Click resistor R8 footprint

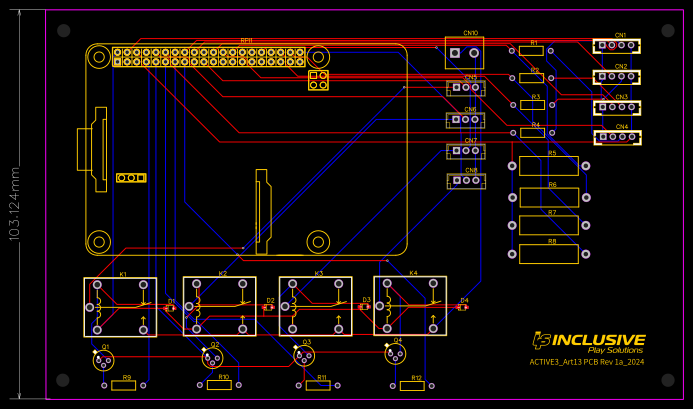pos(549,254)
